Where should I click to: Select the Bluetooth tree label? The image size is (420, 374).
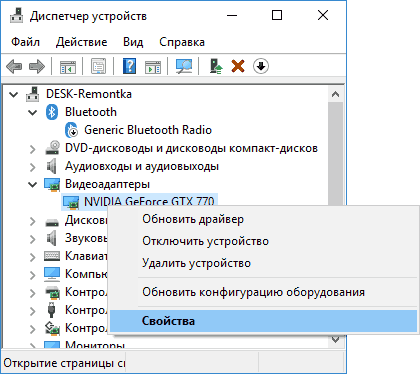pyautogui.click(x=91, y=112)
